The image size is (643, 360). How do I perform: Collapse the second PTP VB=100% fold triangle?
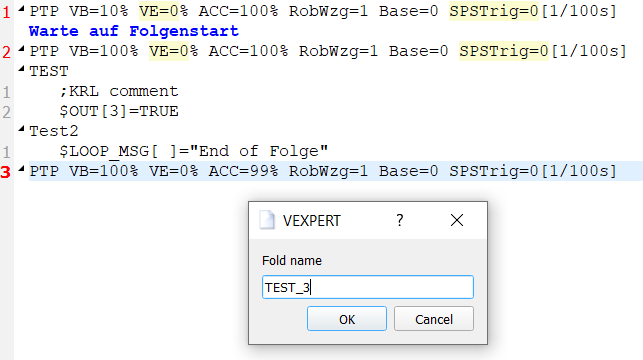pyautogui.click(x=21, y=49)
